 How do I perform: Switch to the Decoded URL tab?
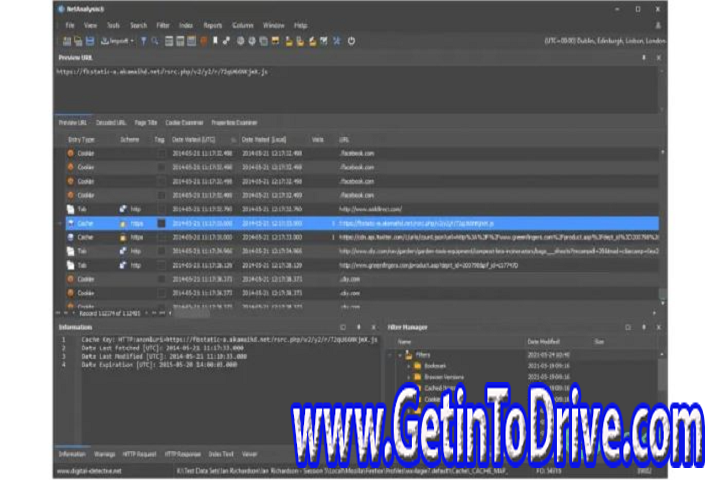coord(111,123)
